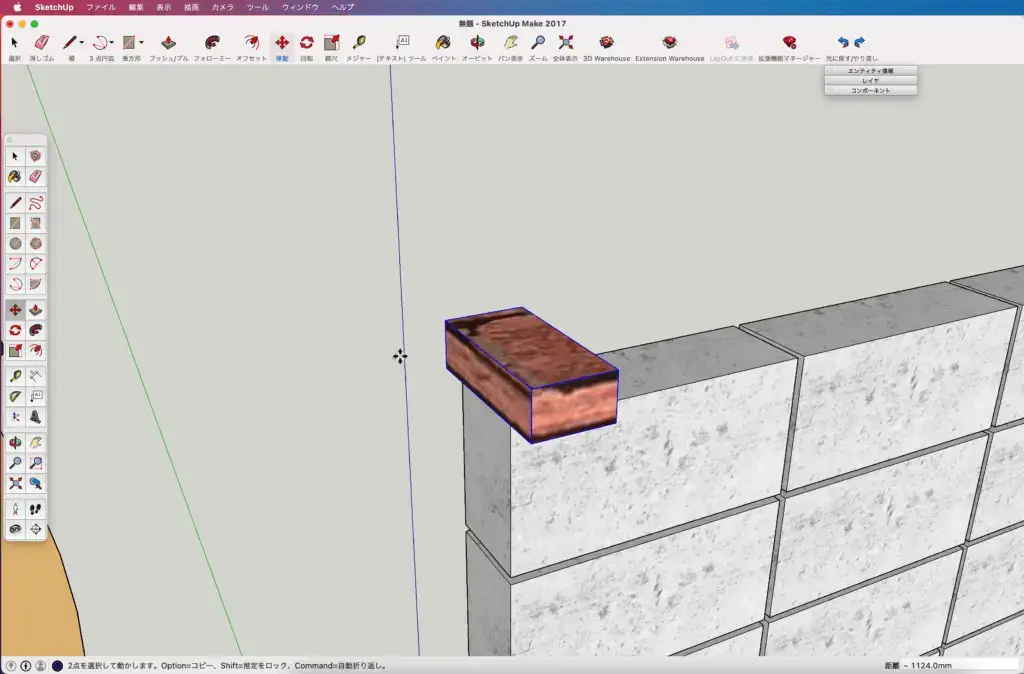1024x674 pixels.
Task: Activate the Position Camera tool in left palette
Action: (x=15, y=509)
